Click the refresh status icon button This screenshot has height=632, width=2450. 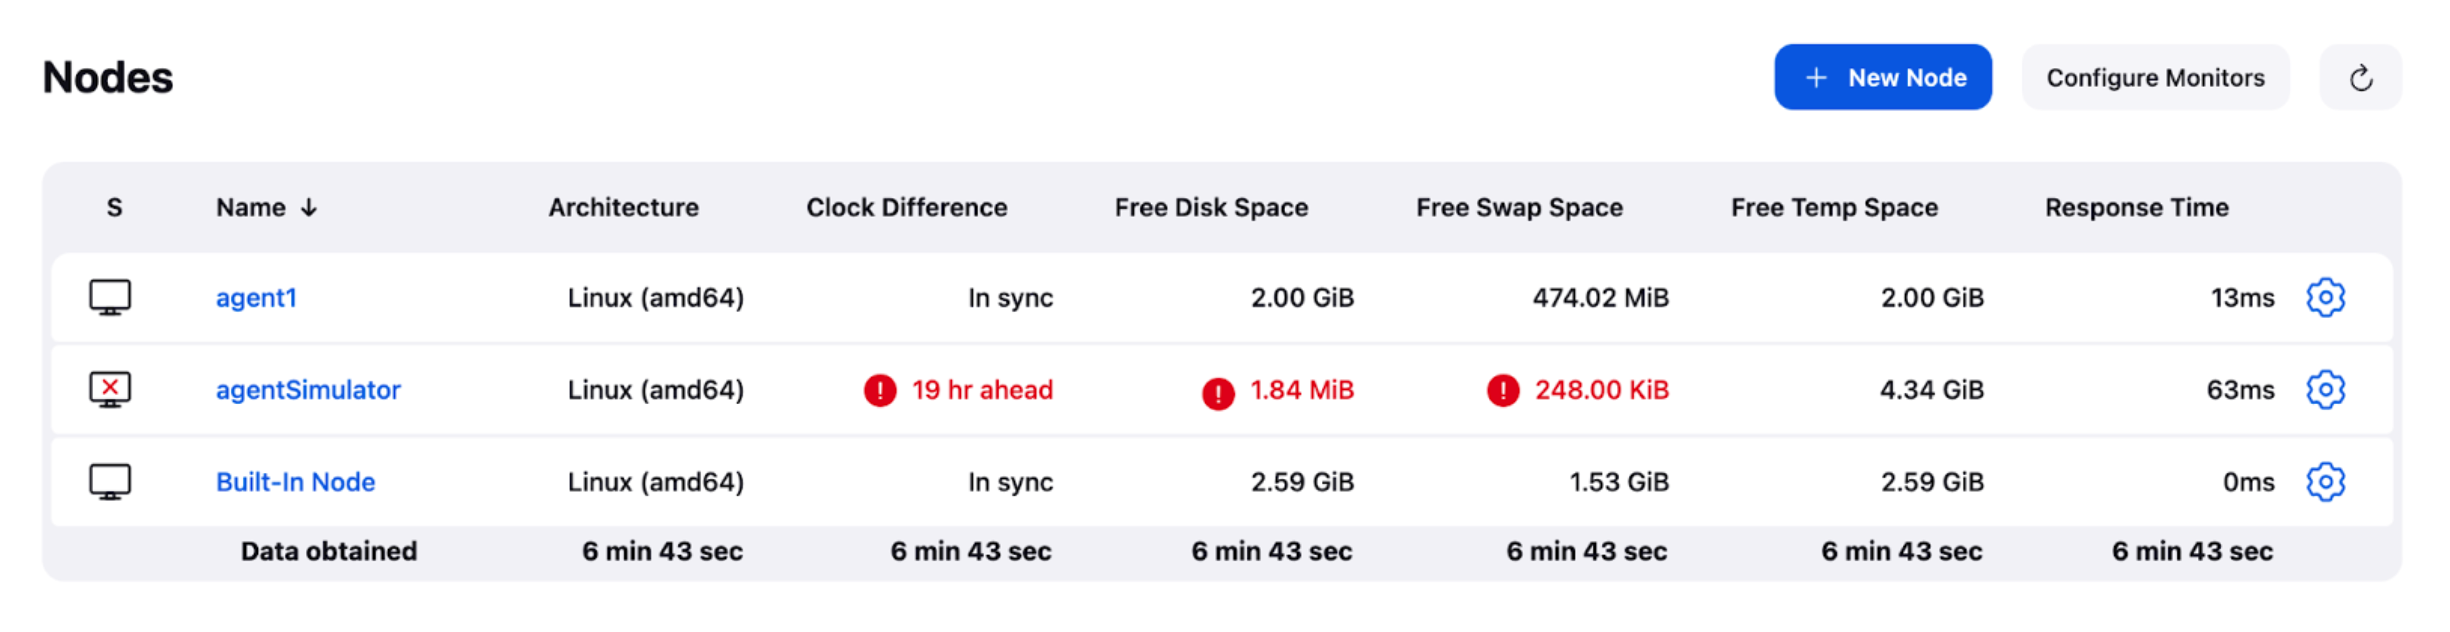2360,77
